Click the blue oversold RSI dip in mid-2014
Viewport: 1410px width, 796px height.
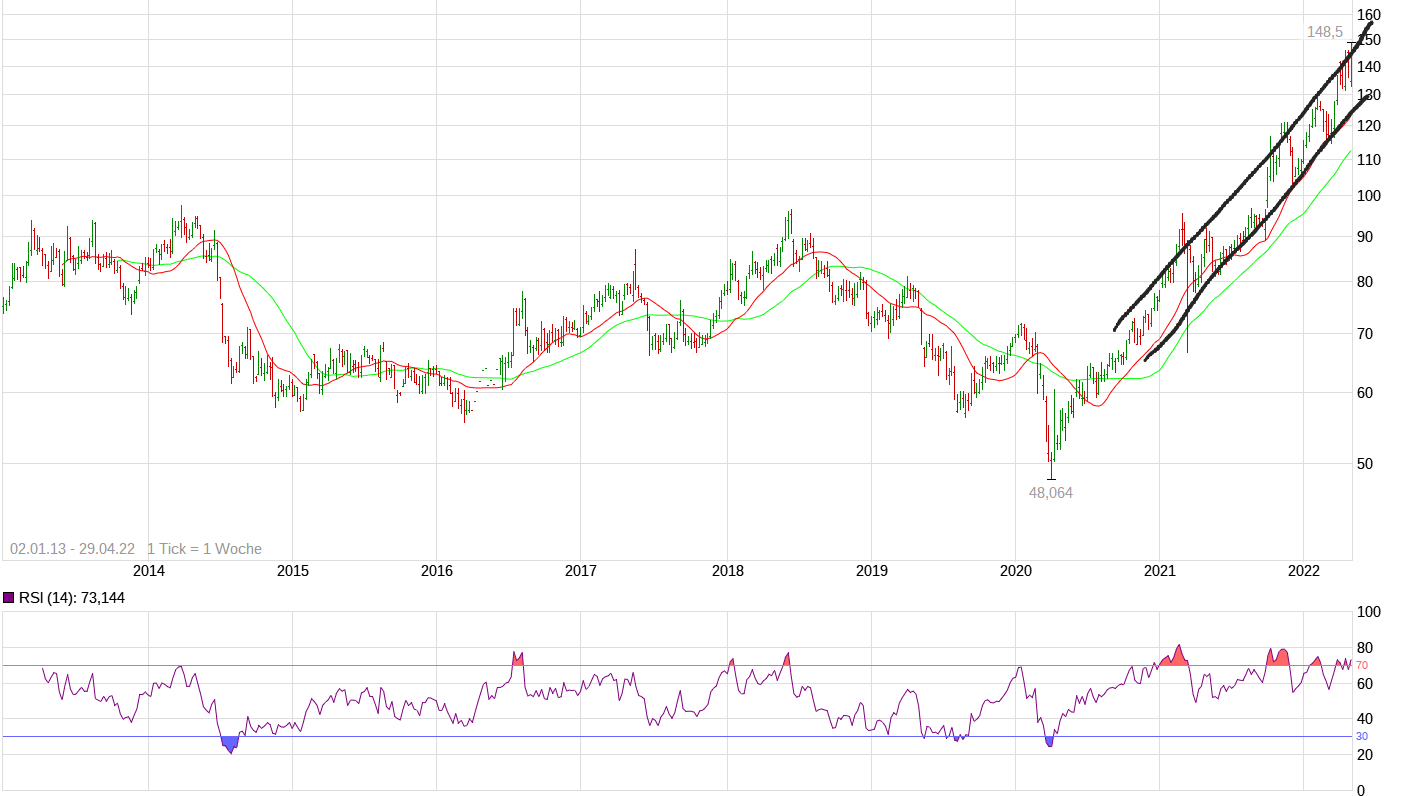230,744
